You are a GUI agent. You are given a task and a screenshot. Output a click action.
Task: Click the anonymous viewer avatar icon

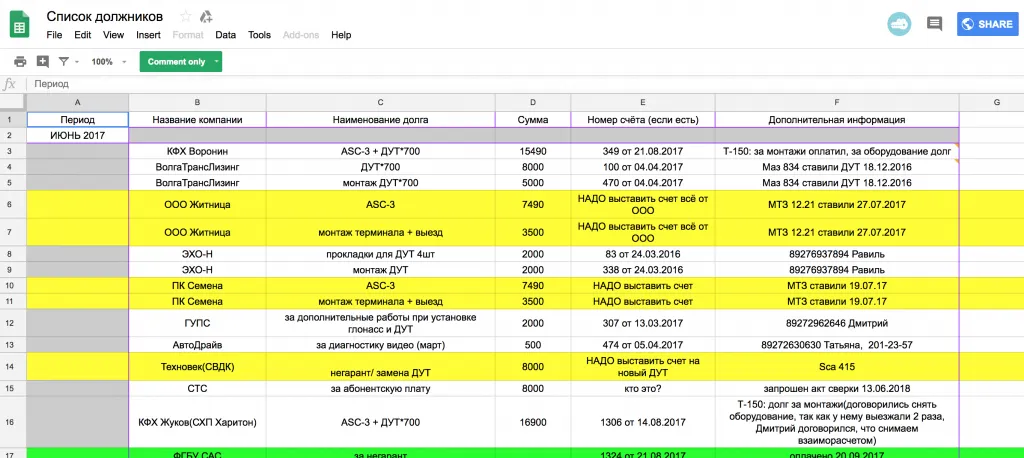point(898,24)
